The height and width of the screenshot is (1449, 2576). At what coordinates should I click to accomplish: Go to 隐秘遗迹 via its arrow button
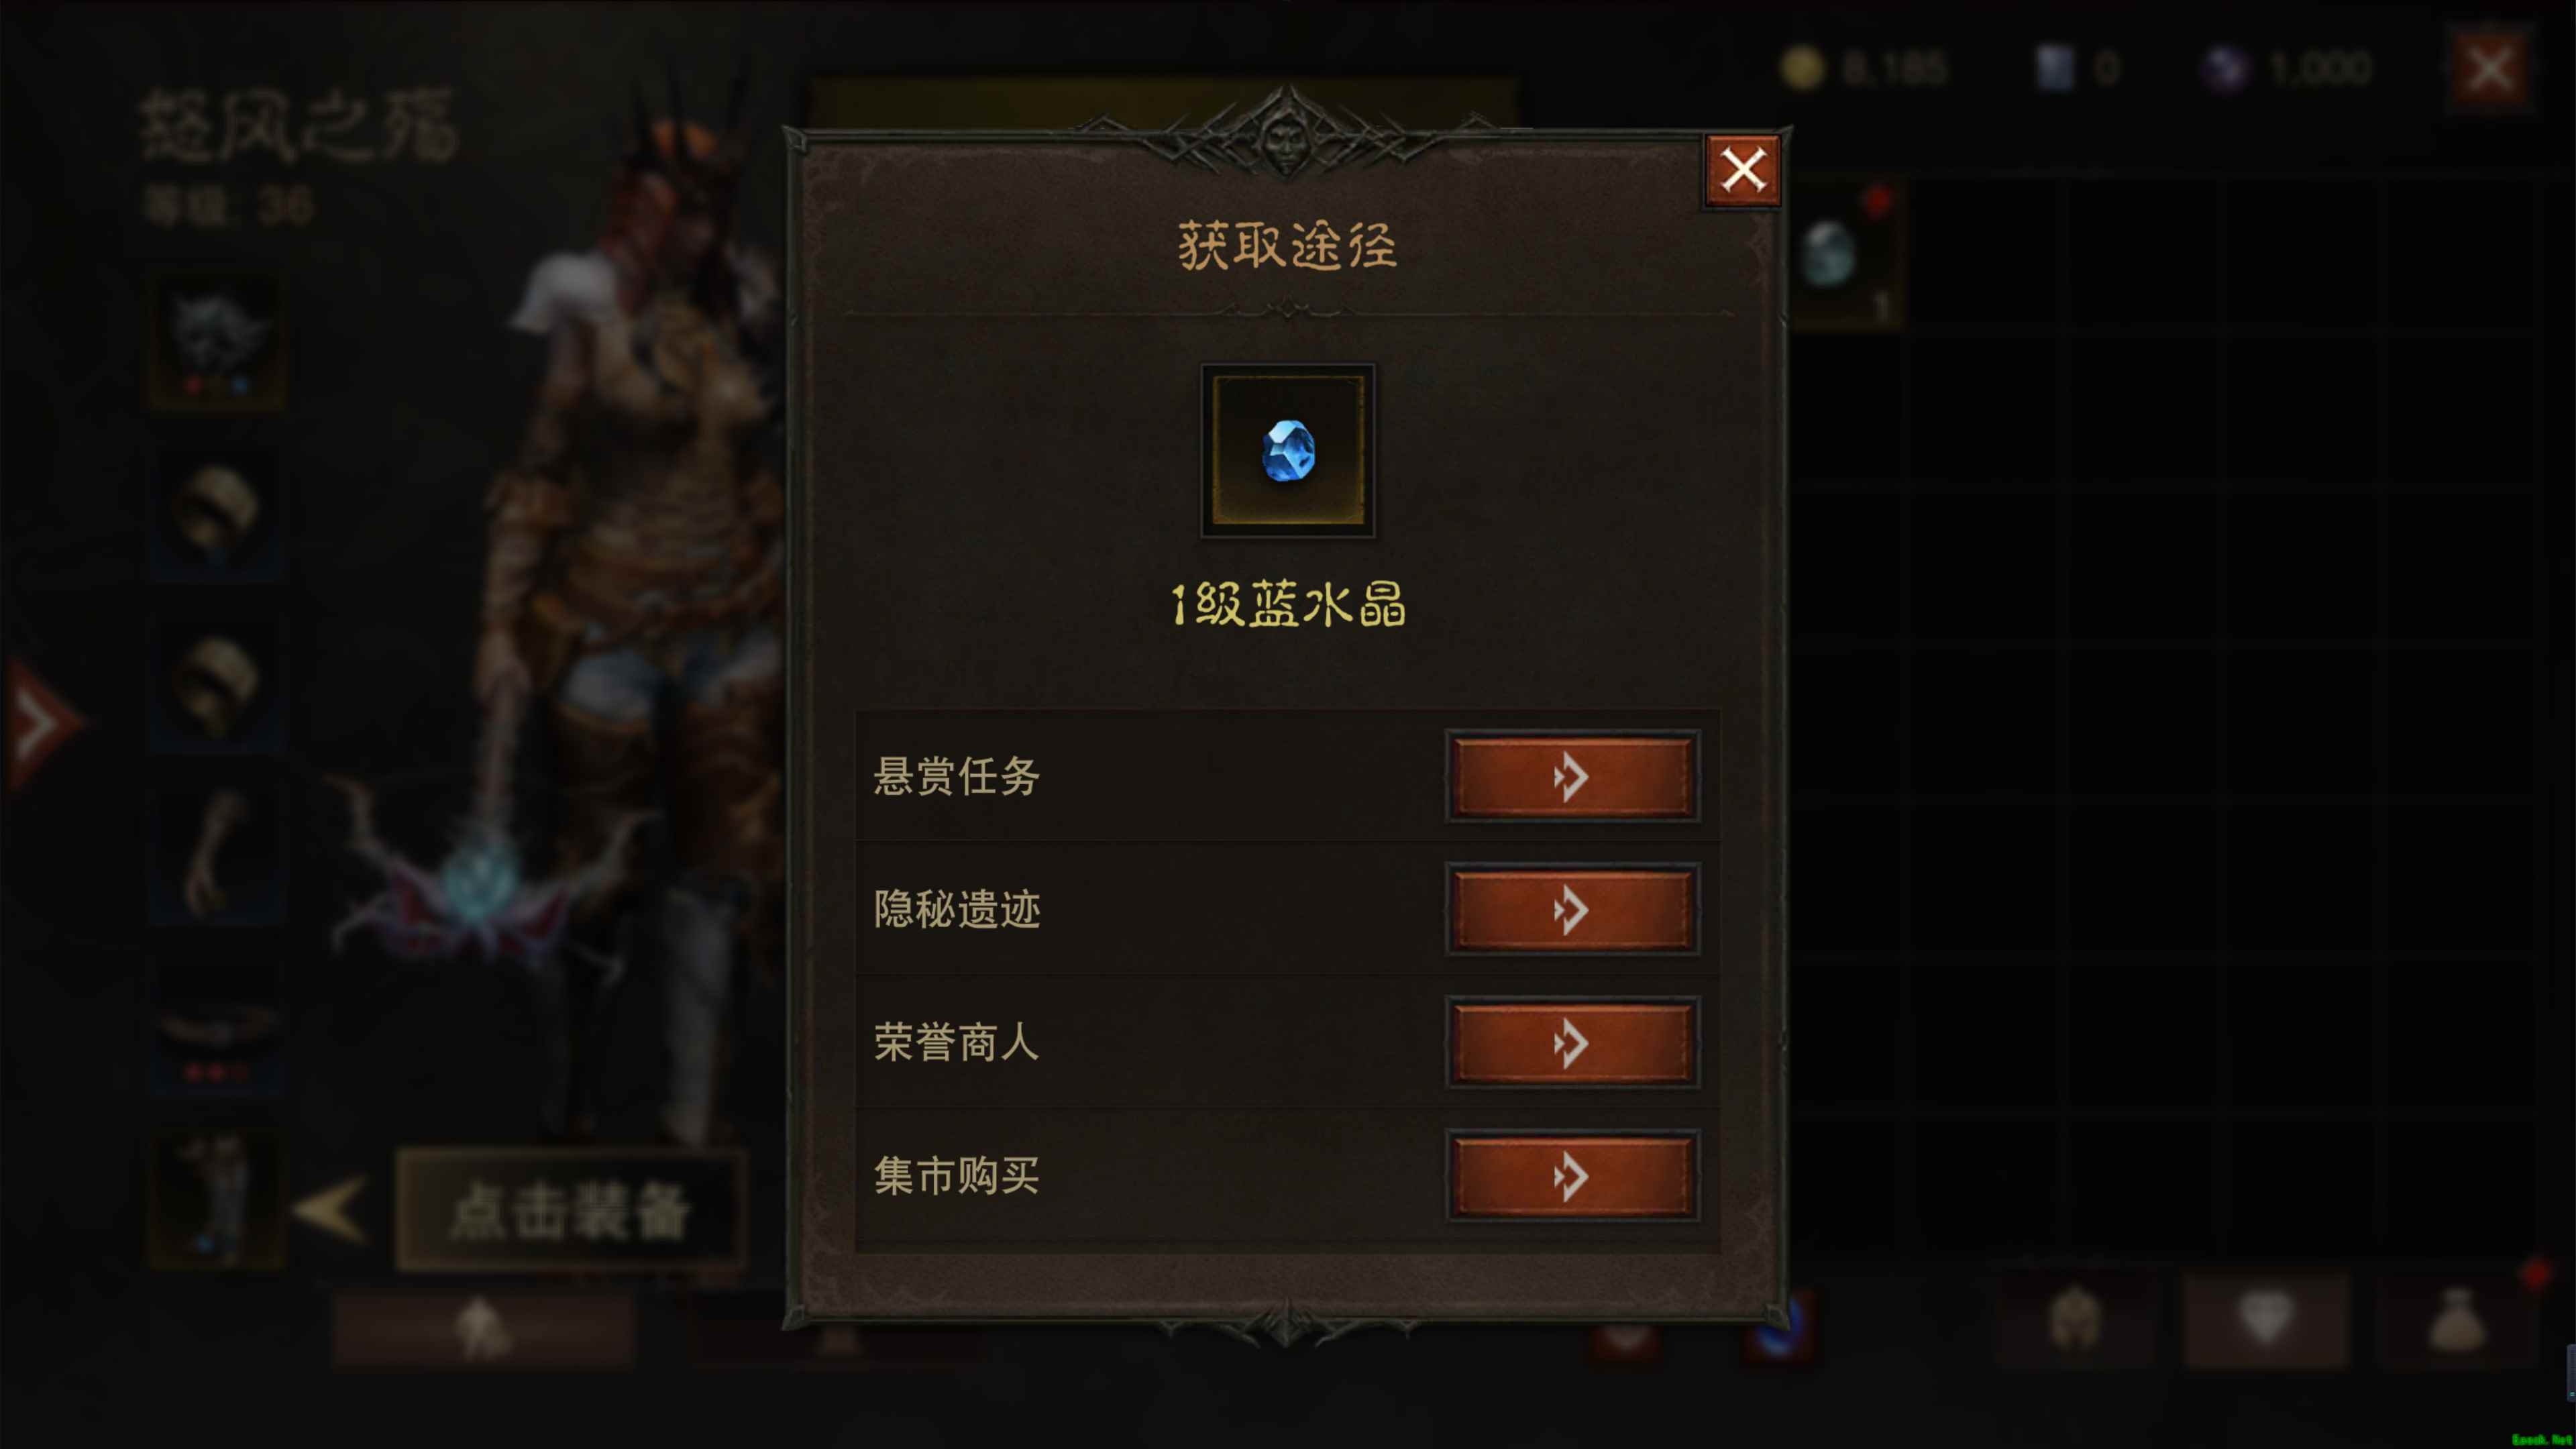(1572, 910)
